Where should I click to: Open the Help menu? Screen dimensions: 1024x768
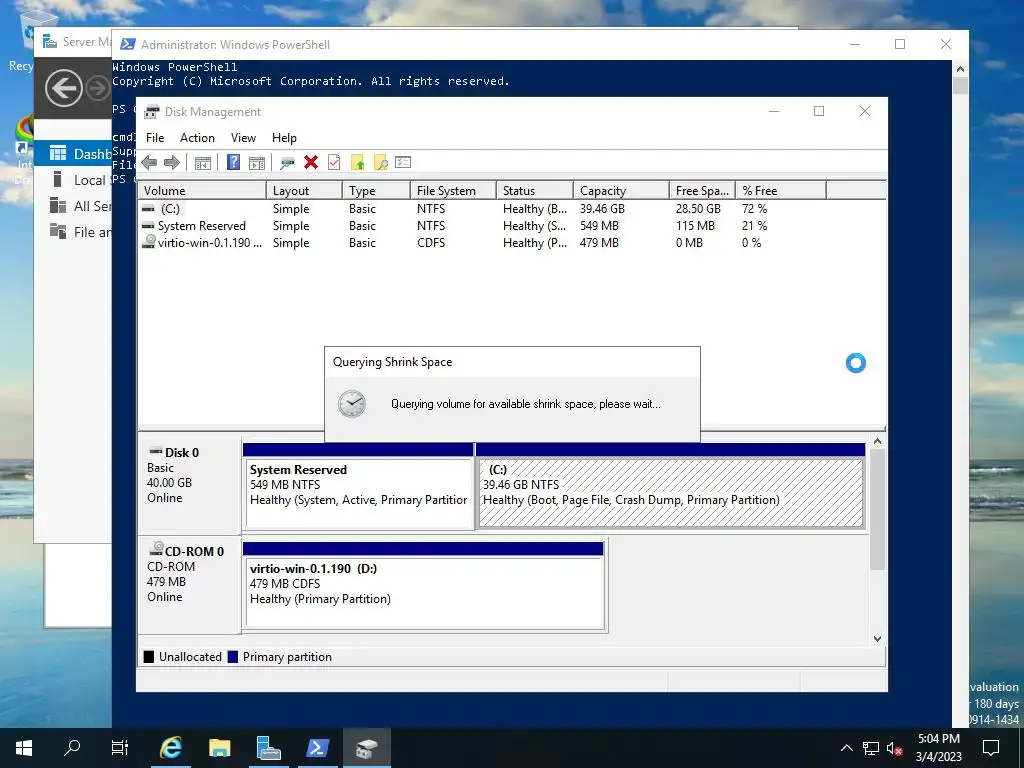point(284,138)
